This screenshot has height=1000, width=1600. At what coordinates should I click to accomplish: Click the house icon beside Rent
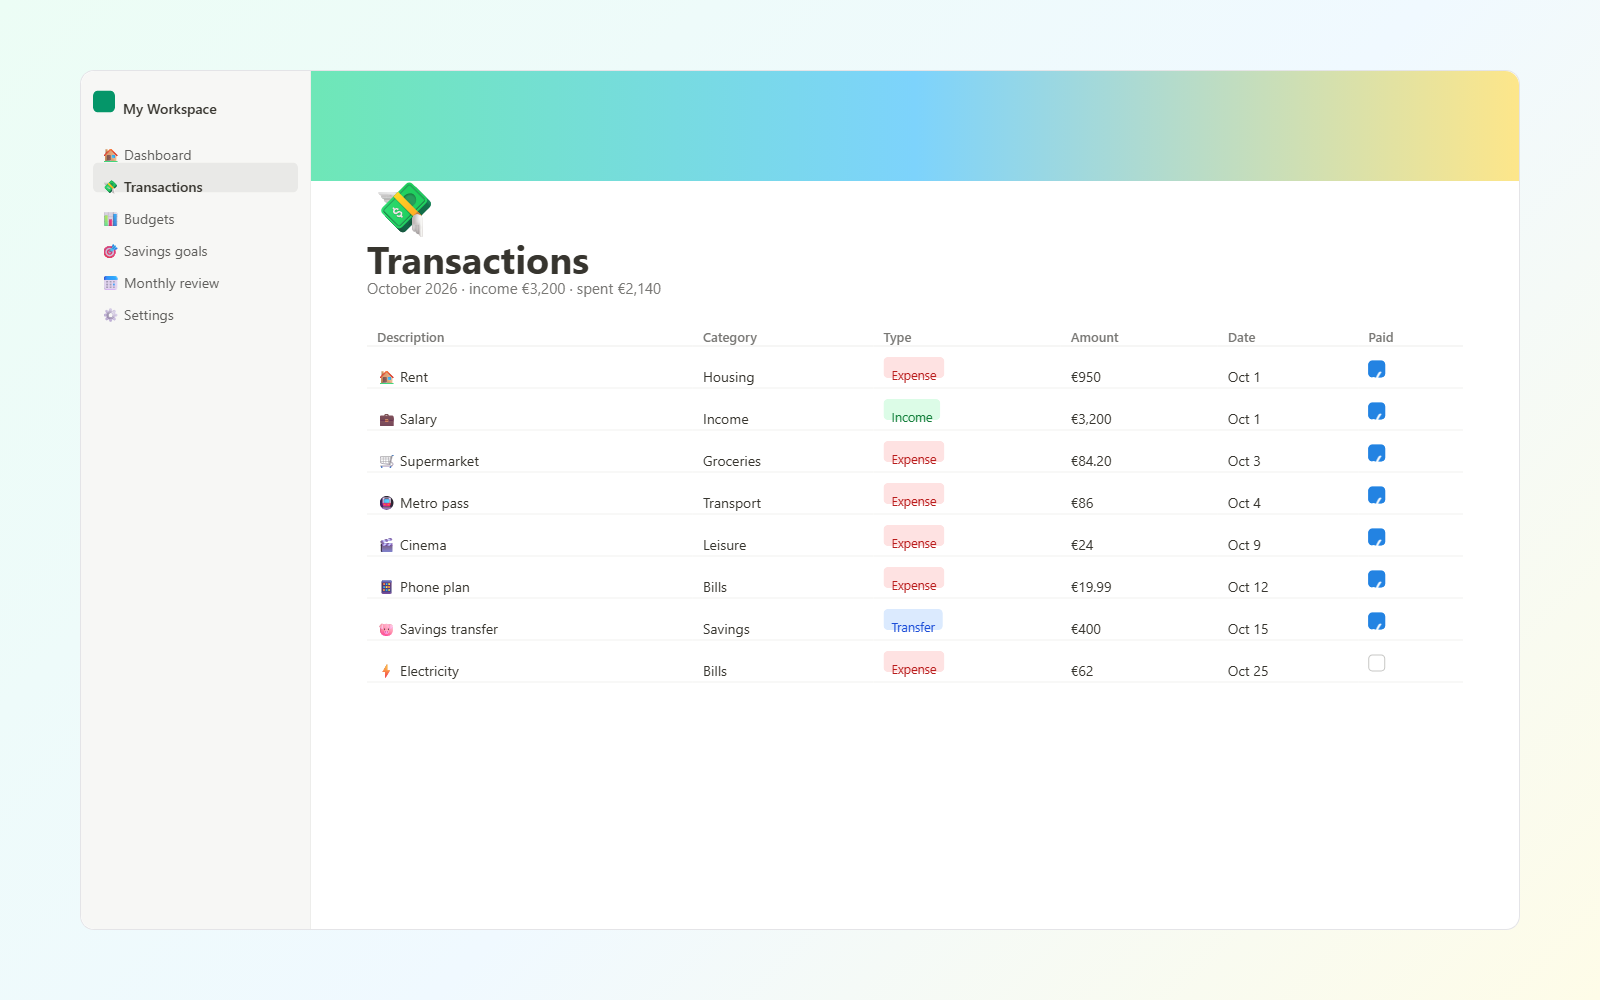pyautogui.click(x=386, y=377)
